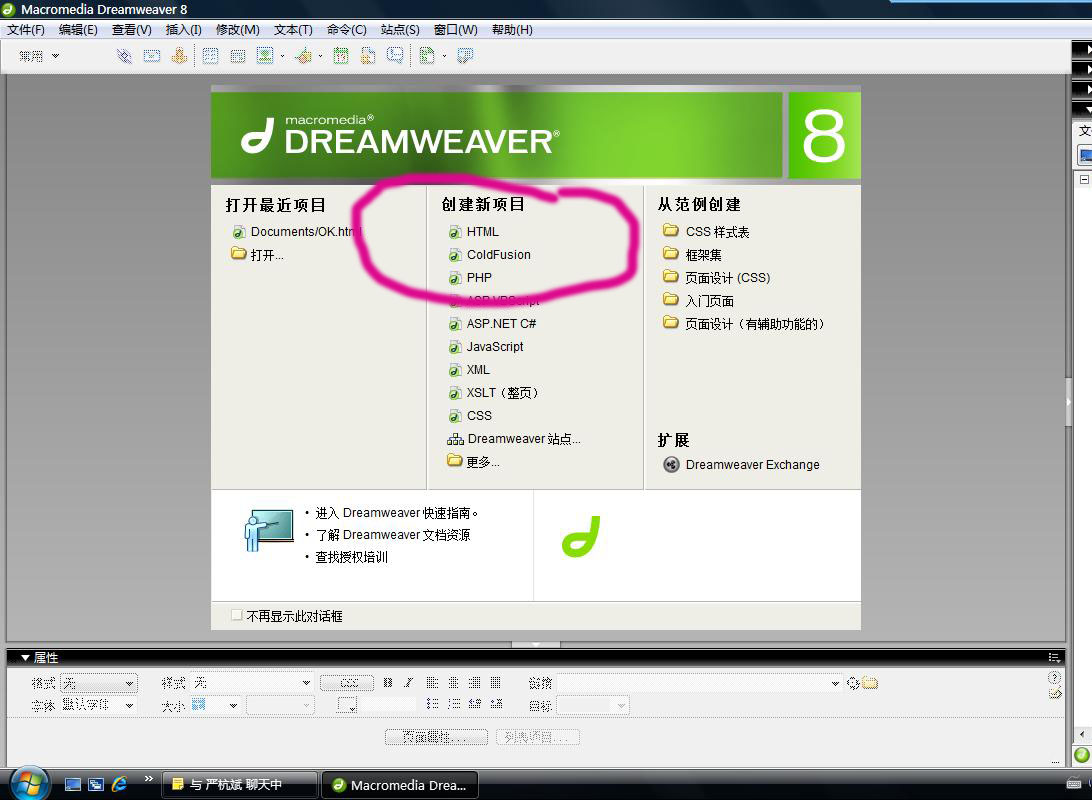
Task: Expand the Templates button dropdown arrow
Action: pos(444,56)
